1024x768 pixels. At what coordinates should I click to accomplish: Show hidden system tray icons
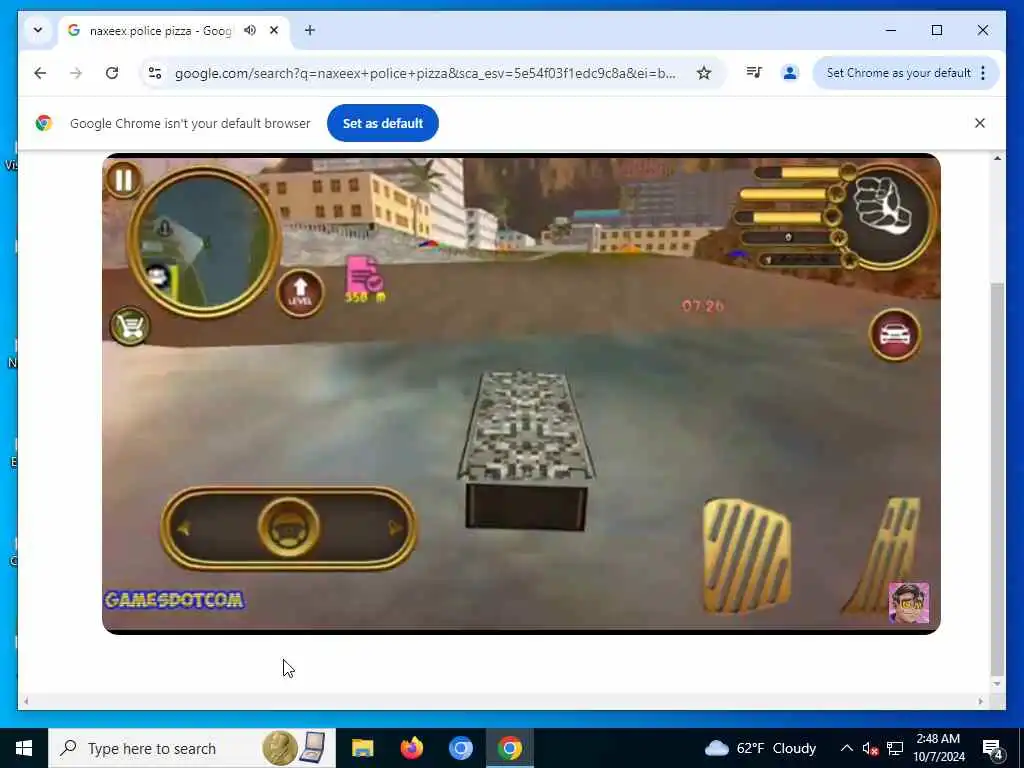point(846,748)
